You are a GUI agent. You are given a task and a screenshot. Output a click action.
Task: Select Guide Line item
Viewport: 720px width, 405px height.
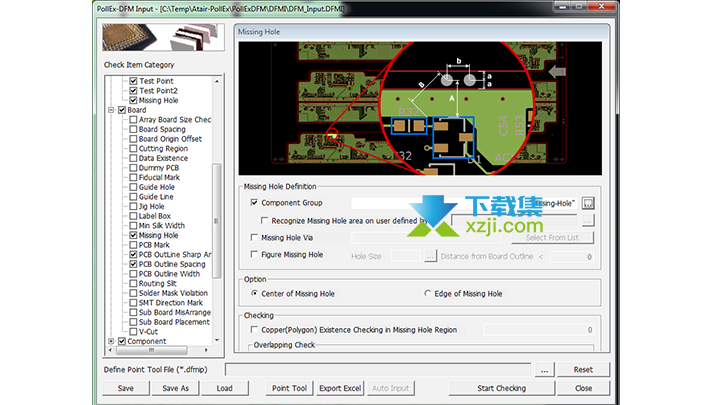click(156, 197)
